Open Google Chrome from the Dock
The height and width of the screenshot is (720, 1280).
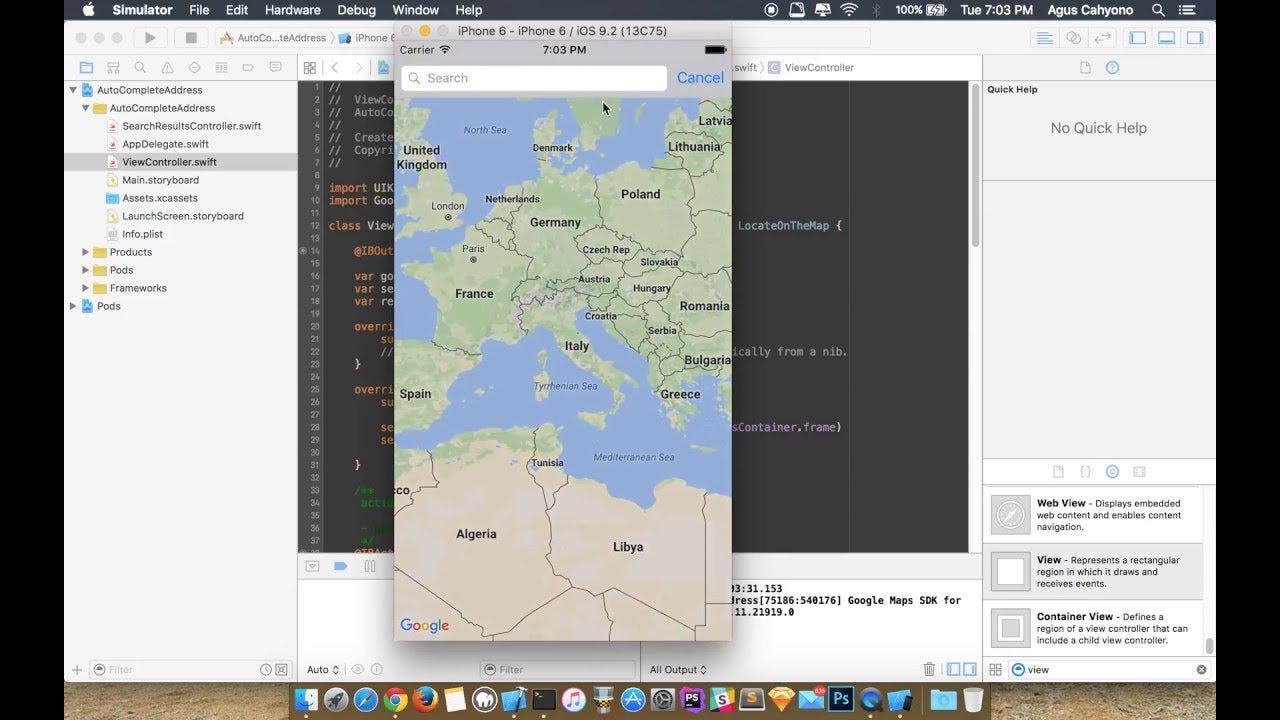[x=394, y=699]
